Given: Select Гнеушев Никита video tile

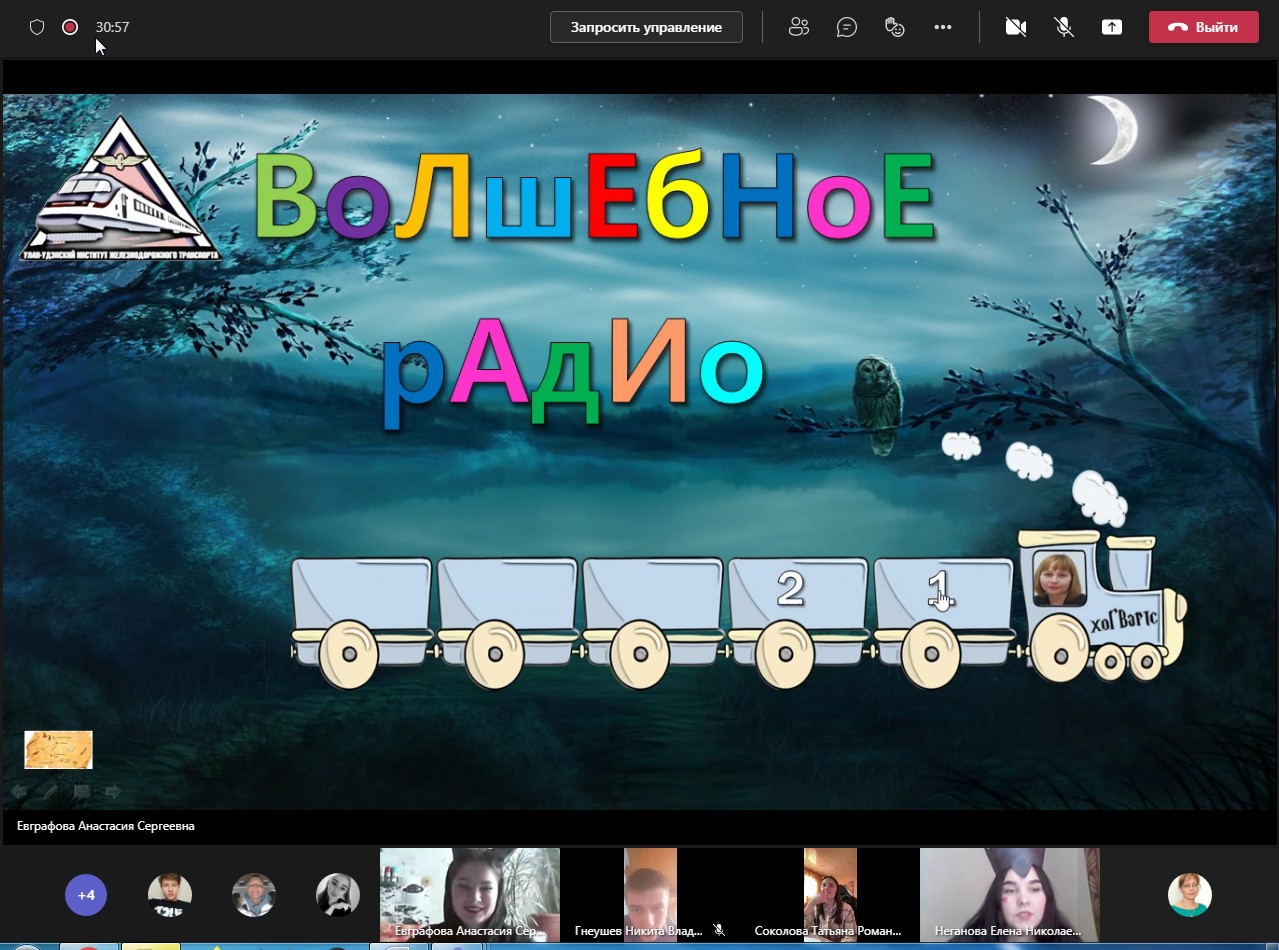Looking at the screenshot, I should 650,894.
